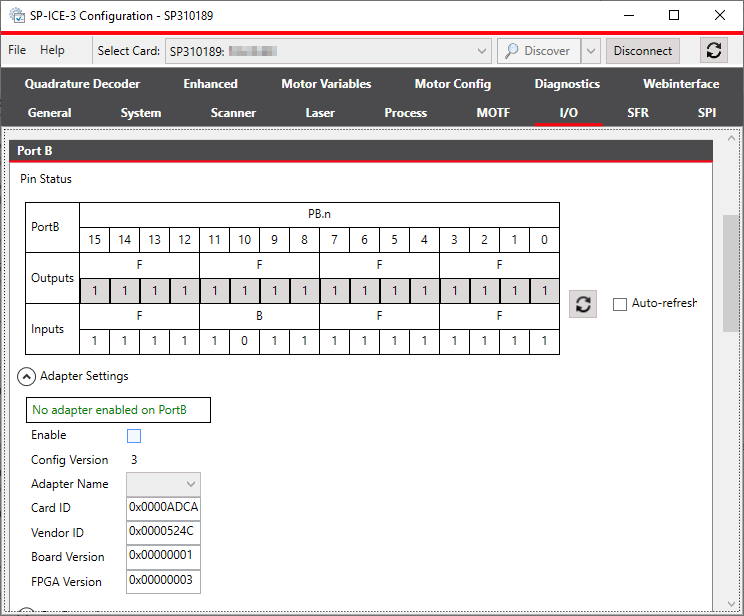Open the Discover dropdown arrow

[x=591, y=51]
